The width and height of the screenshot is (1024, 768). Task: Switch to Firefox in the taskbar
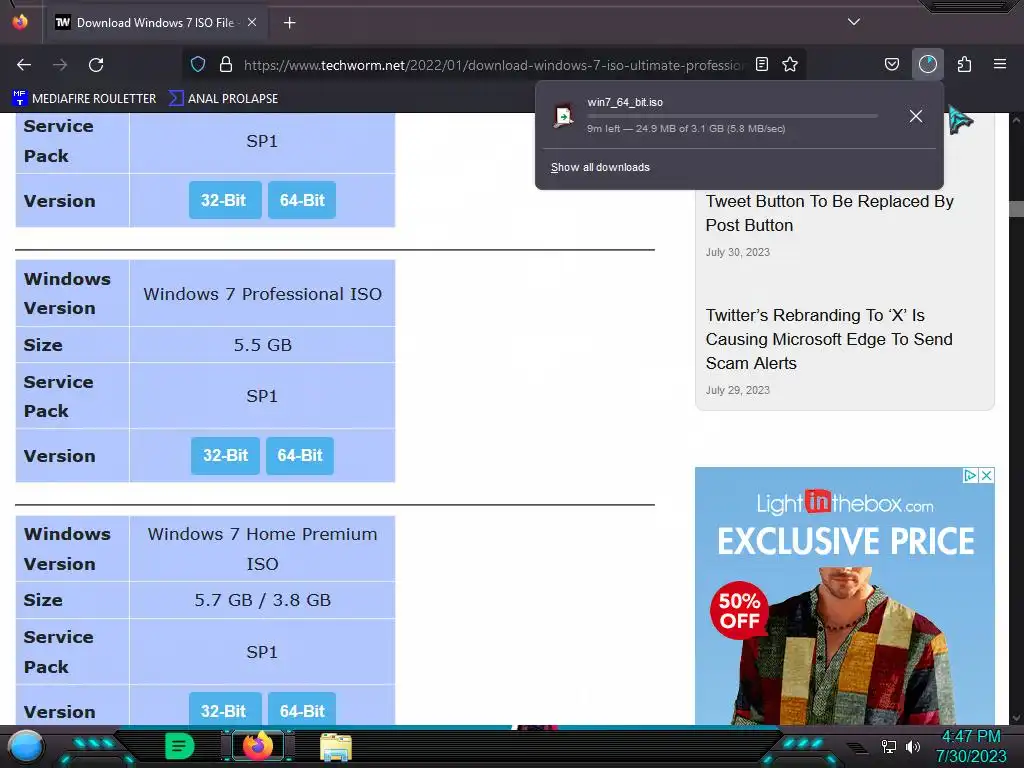pos(258,746)
